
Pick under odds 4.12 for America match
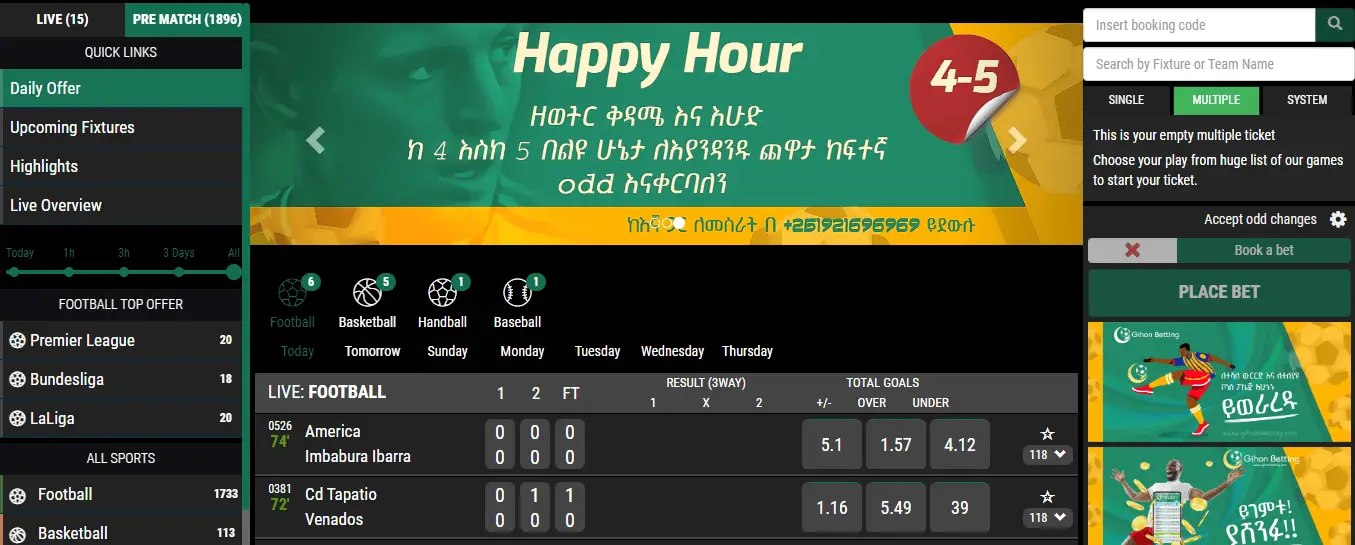960,445
